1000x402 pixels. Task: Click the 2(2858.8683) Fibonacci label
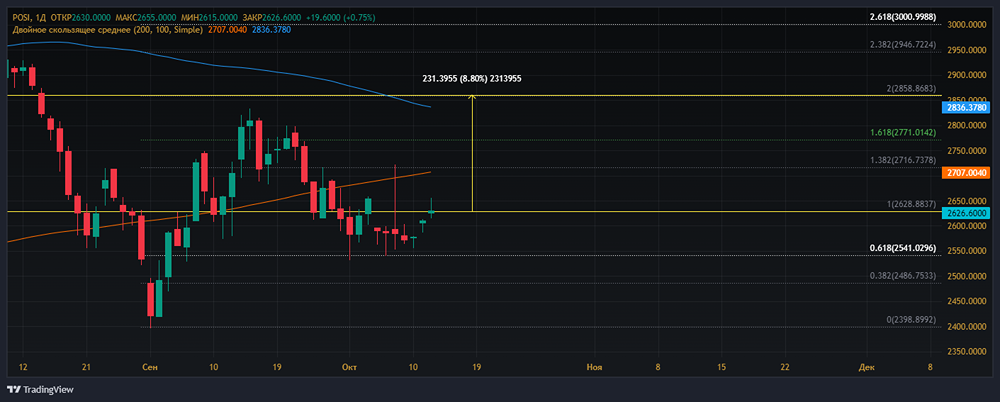click(911, 89)
